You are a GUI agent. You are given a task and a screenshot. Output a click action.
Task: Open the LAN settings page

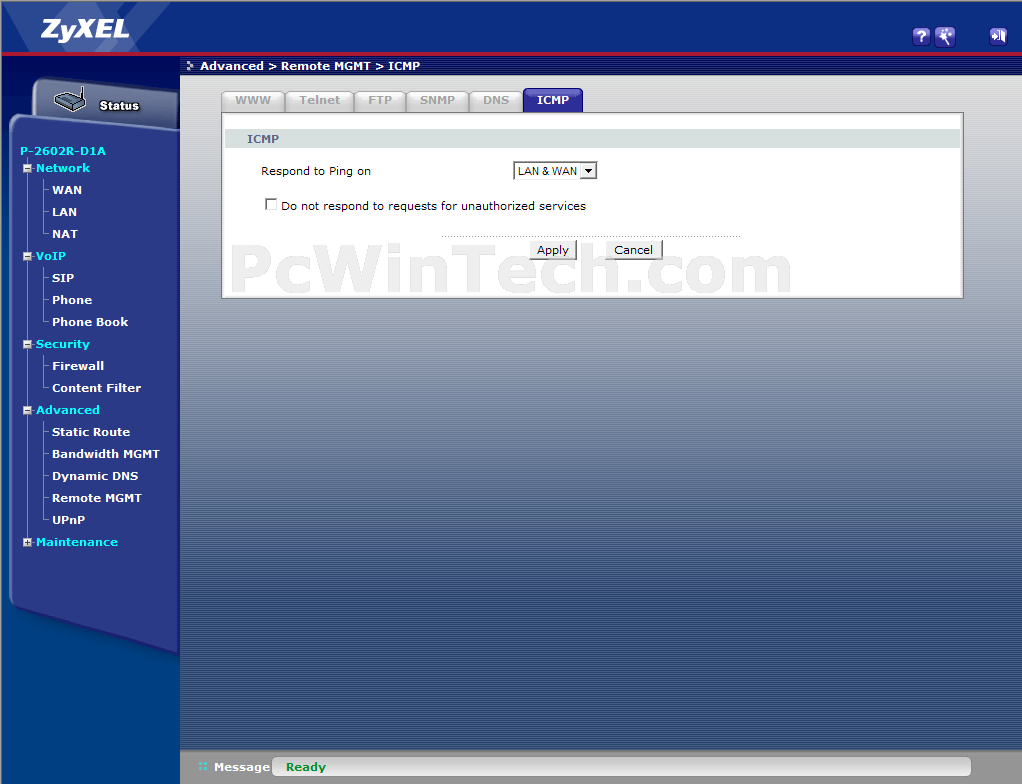pyautogui.click(x=65, y=212)
